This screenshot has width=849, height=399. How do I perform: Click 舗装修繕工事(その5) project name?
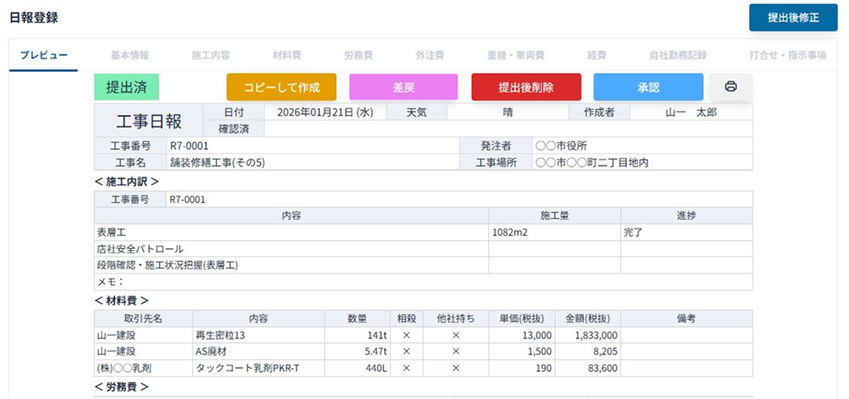click(217, 162)
